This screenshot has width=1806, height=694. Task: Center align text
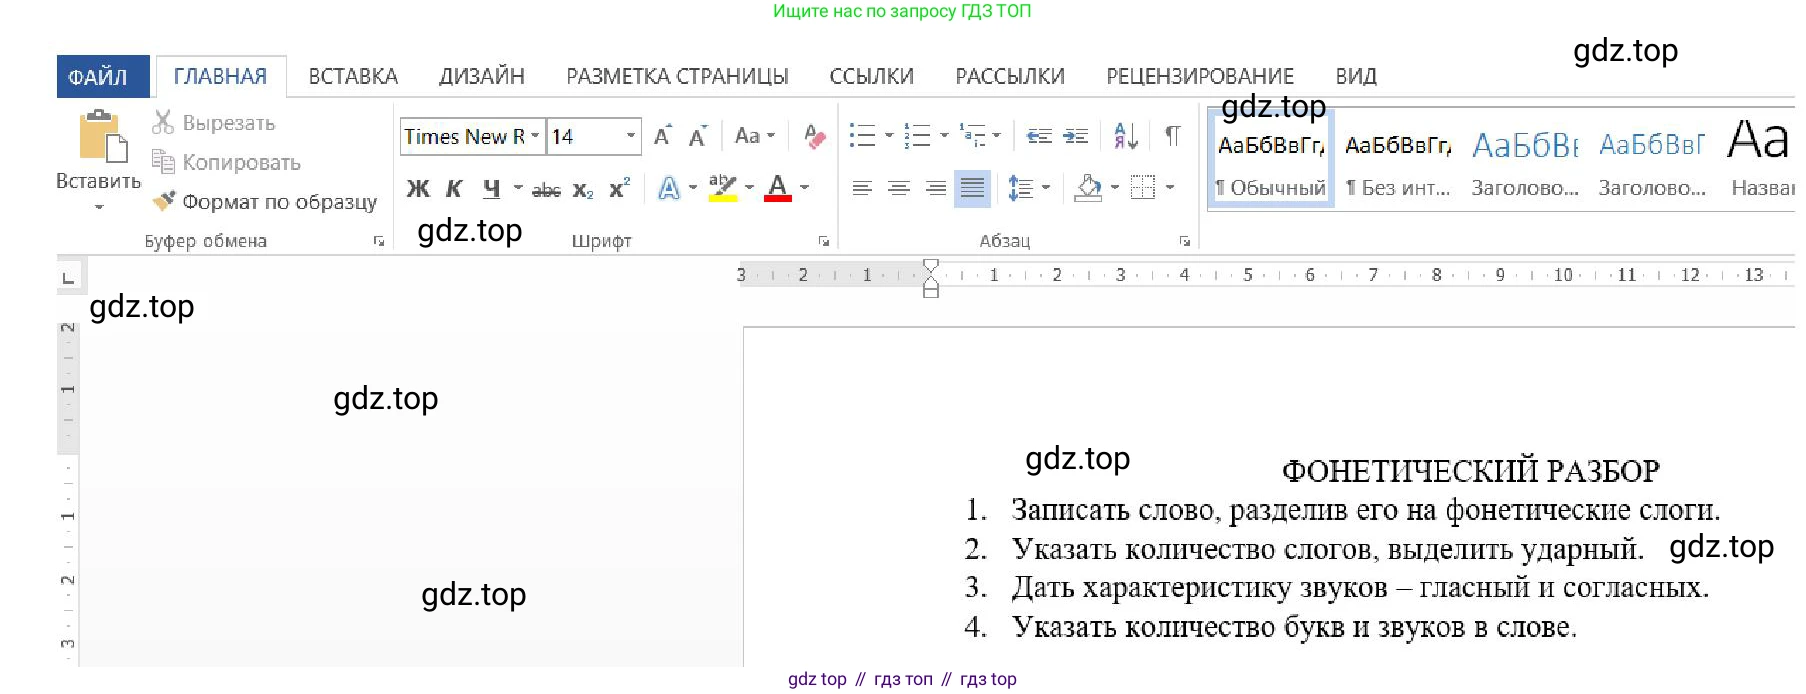(x=899, y=188)
